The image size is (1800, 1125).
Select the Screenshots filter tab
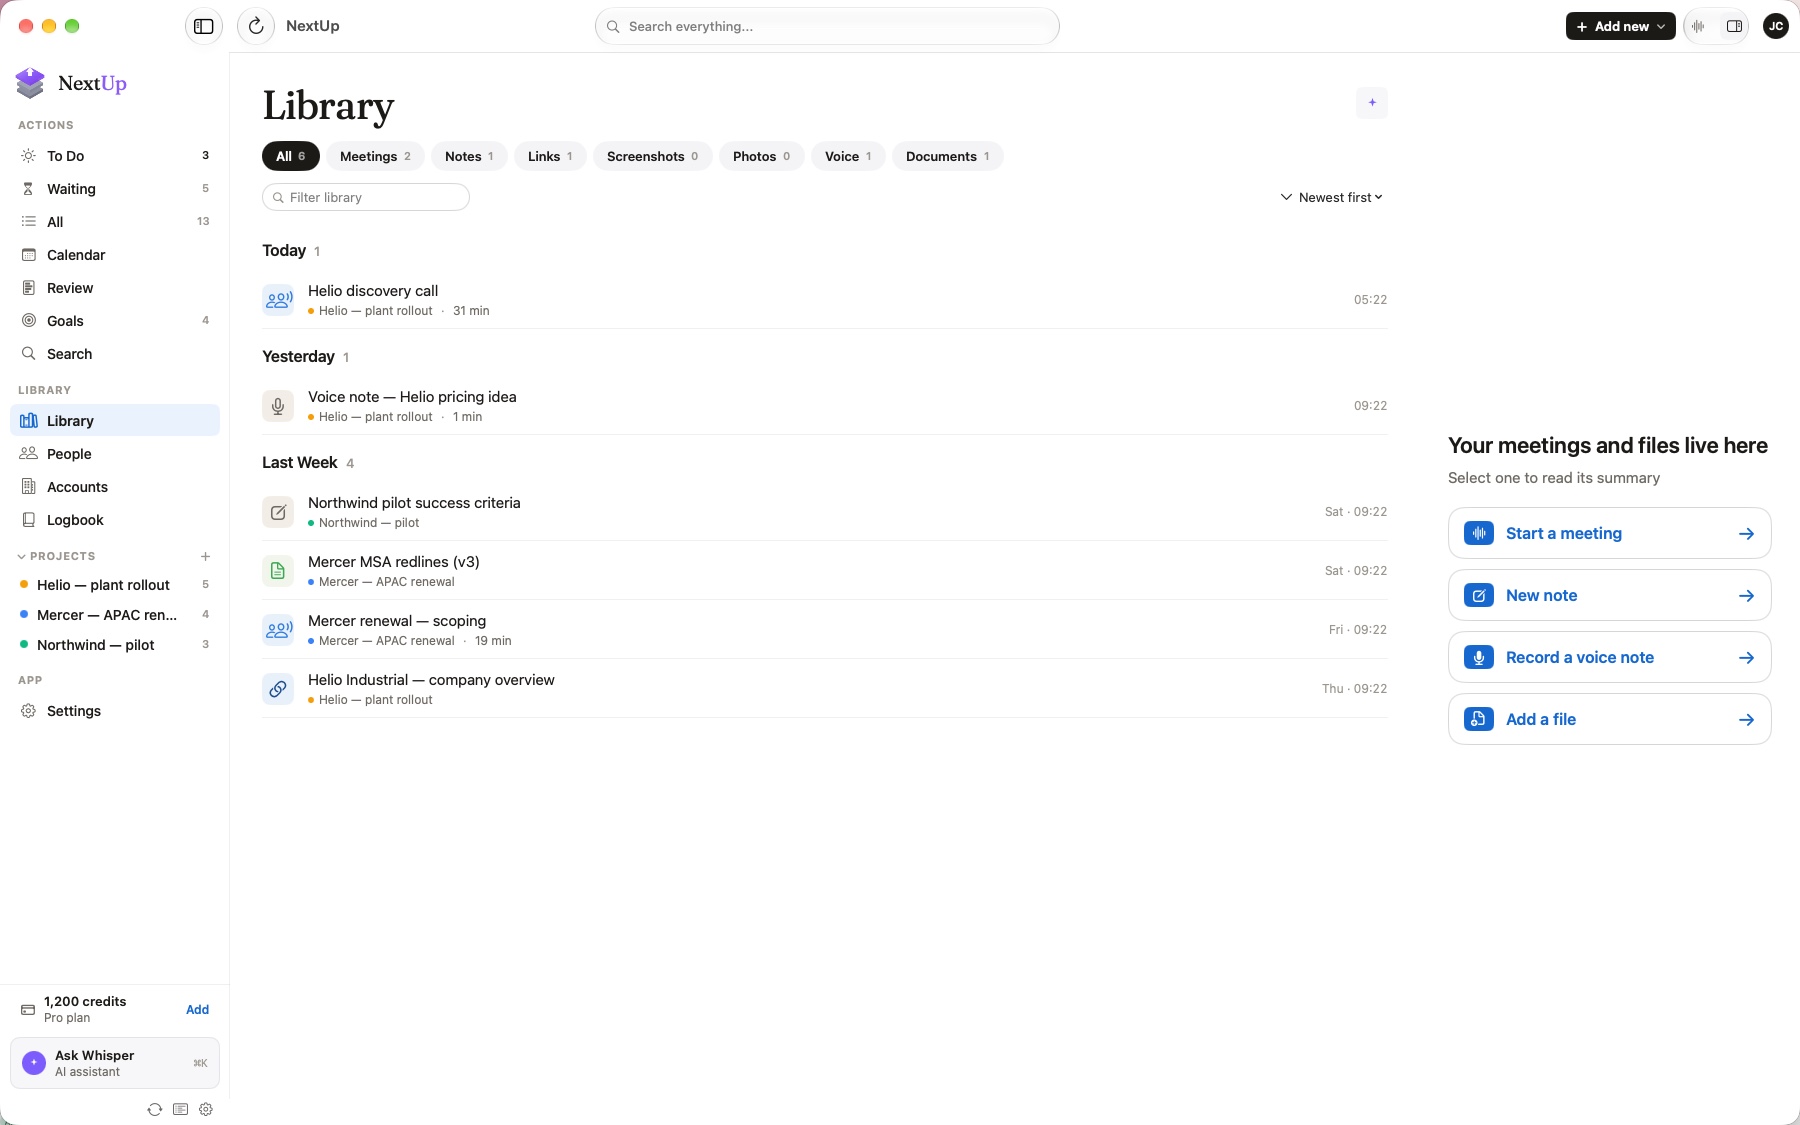click(652, 156)
